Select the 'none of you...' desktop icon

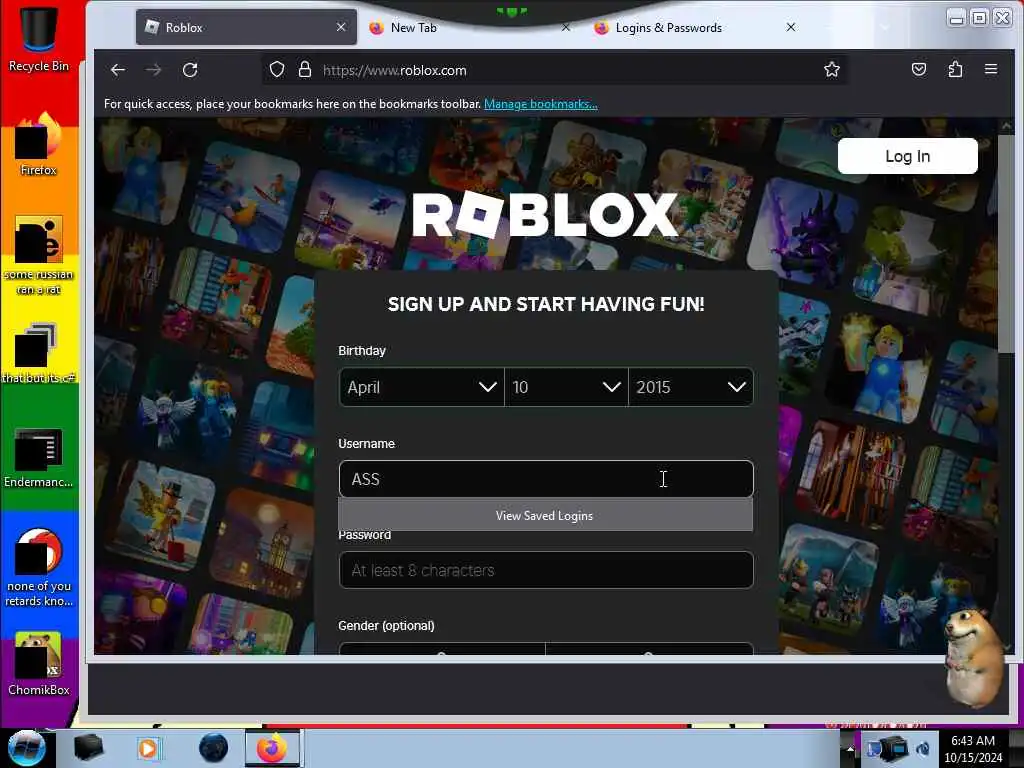(x=39, y=567)
